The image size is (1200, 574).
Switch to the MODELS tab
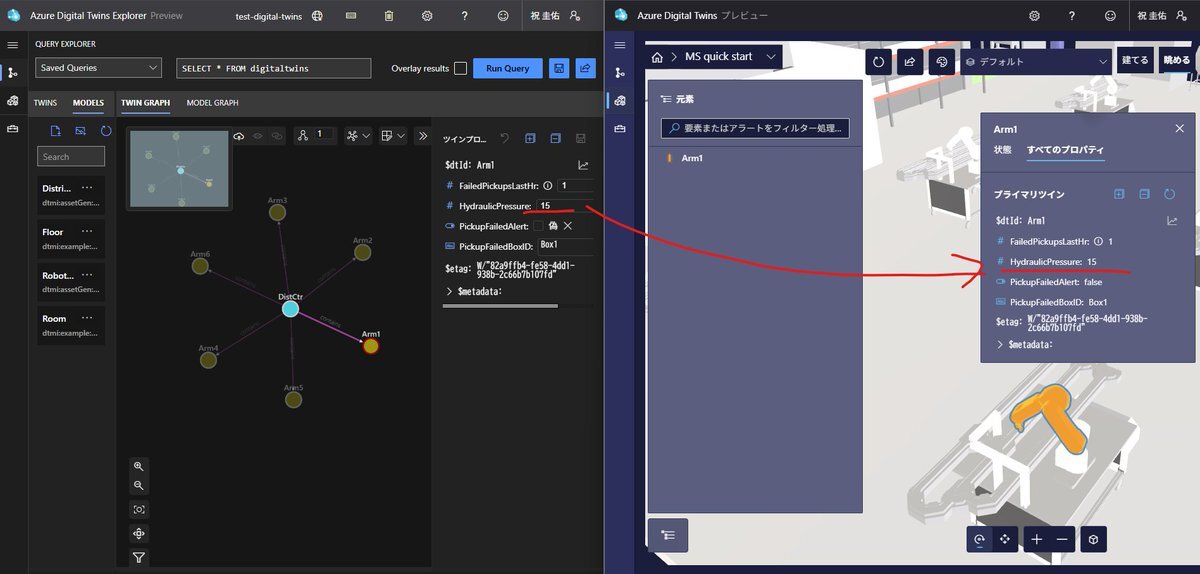(x=88, y=103)
